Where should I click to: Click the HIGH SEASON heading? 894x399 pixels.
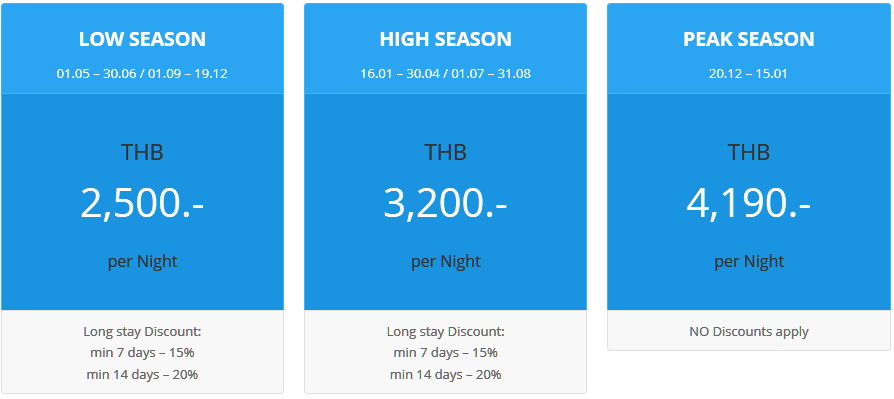tap(445, 39)
